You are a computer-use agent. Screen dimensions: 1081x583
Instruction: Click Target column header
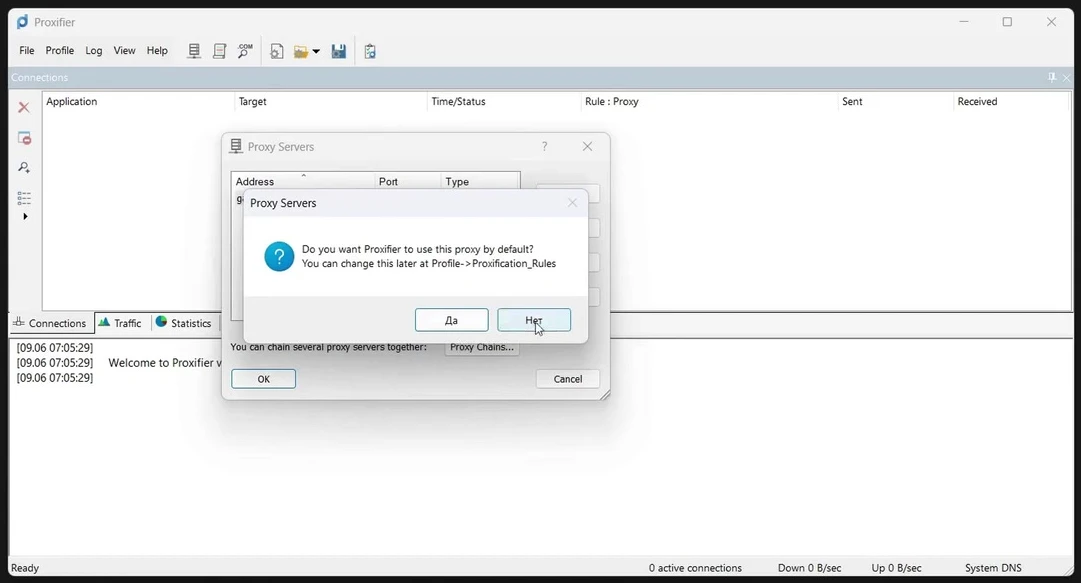(x=330, y=101)
